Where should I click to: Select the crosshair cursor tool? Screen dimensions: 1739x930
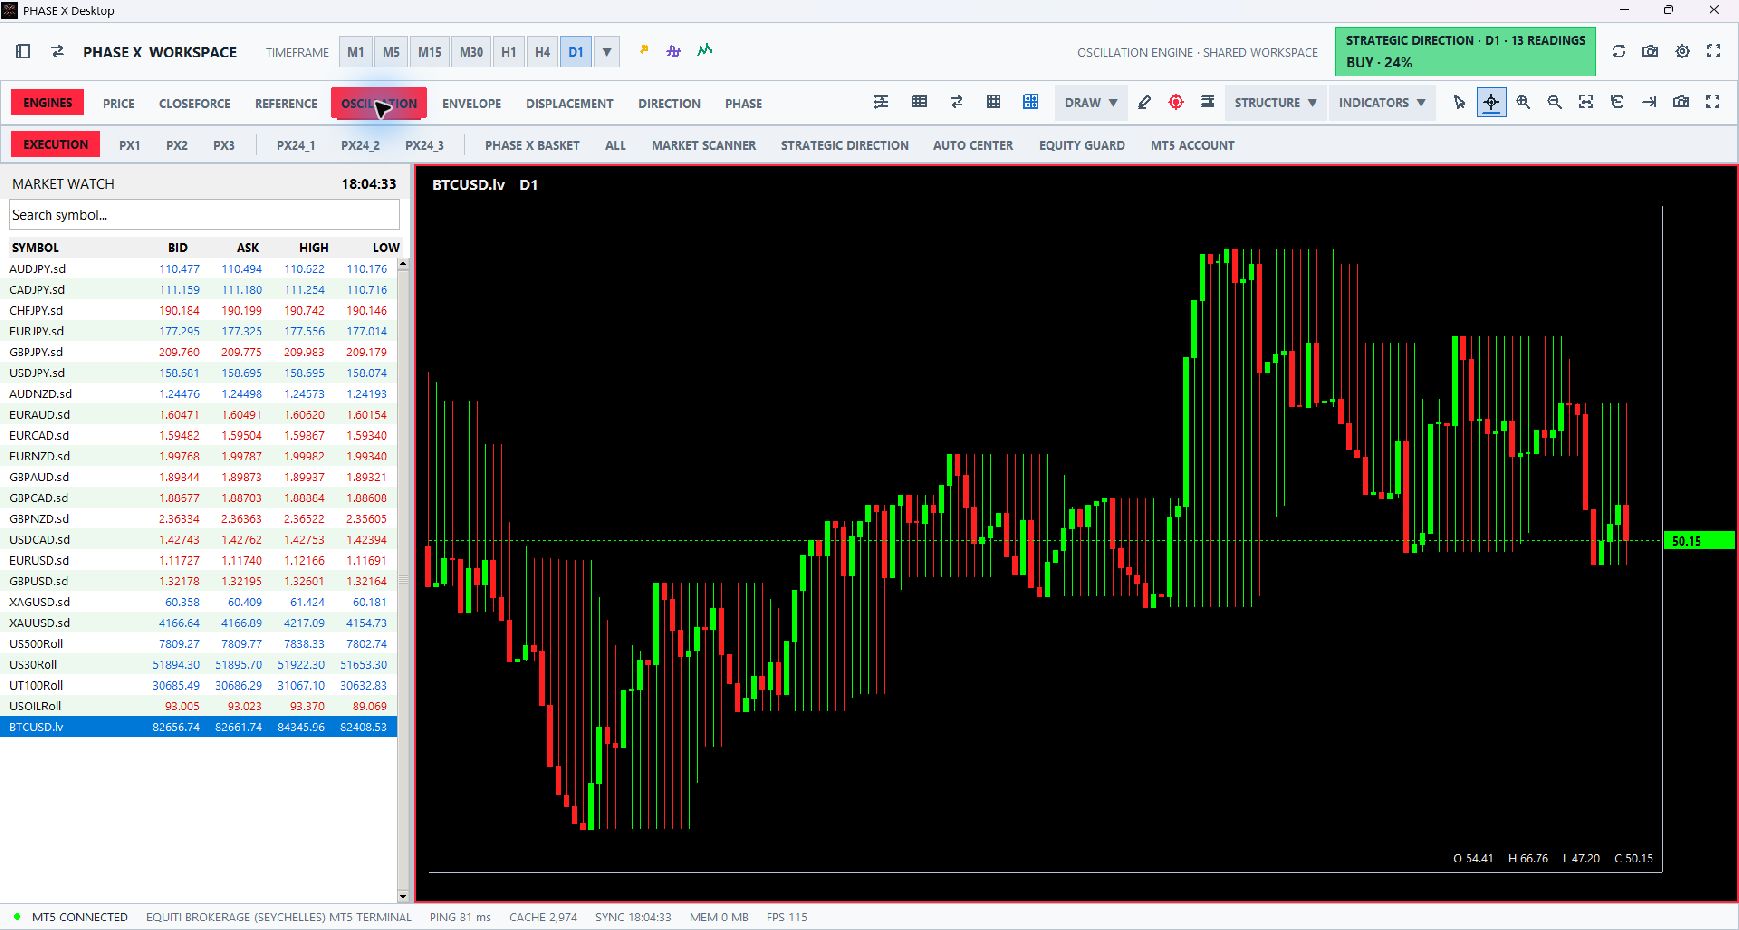[1491, 102]
